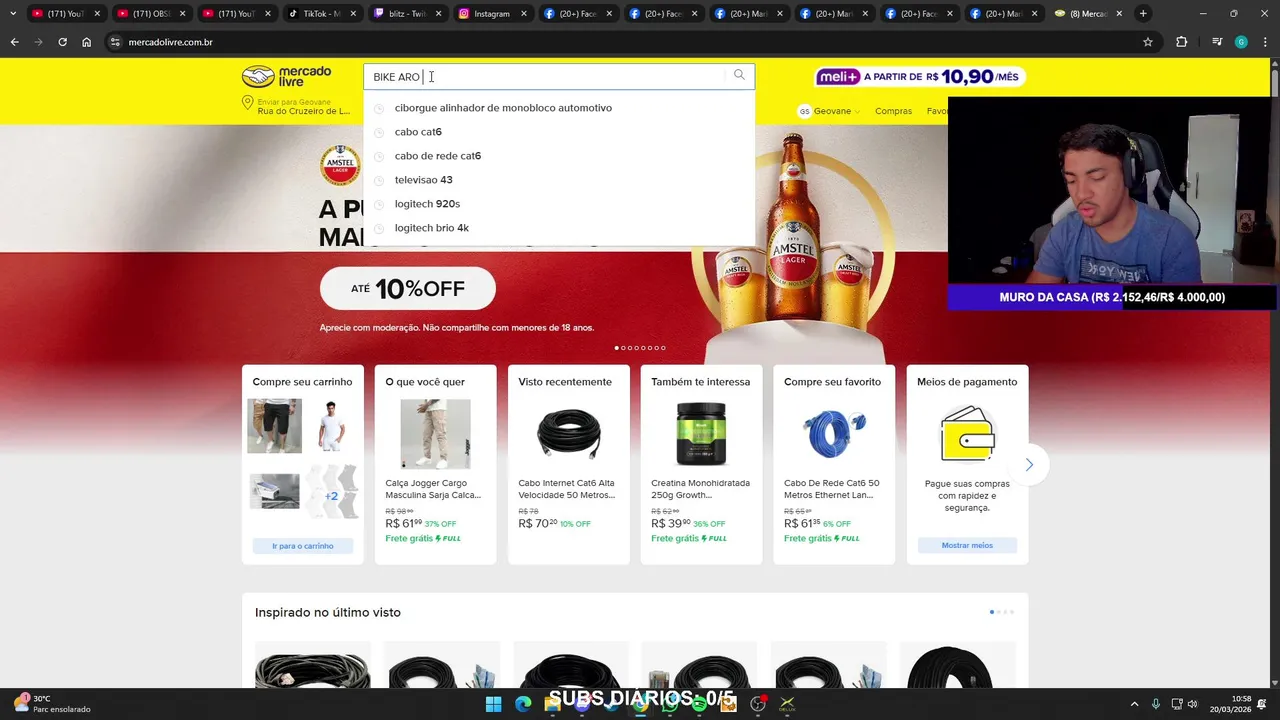Reload the page with refresh icon
1280x720 pixels.
click(62, 42)
